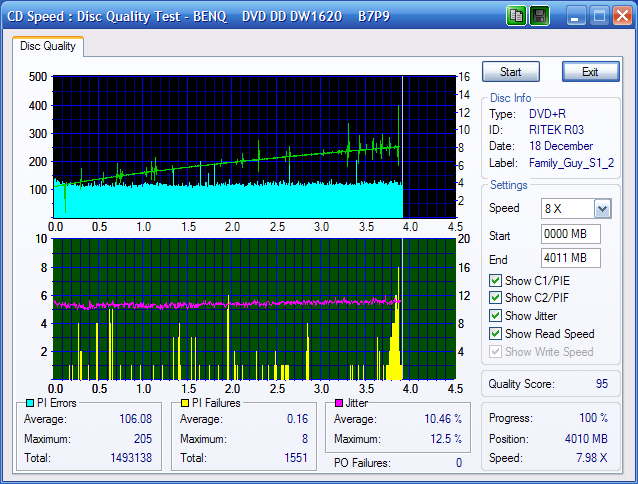Click the copy-to-clipboard icon in title bar

pyautogui.click(x=516, y=16)
